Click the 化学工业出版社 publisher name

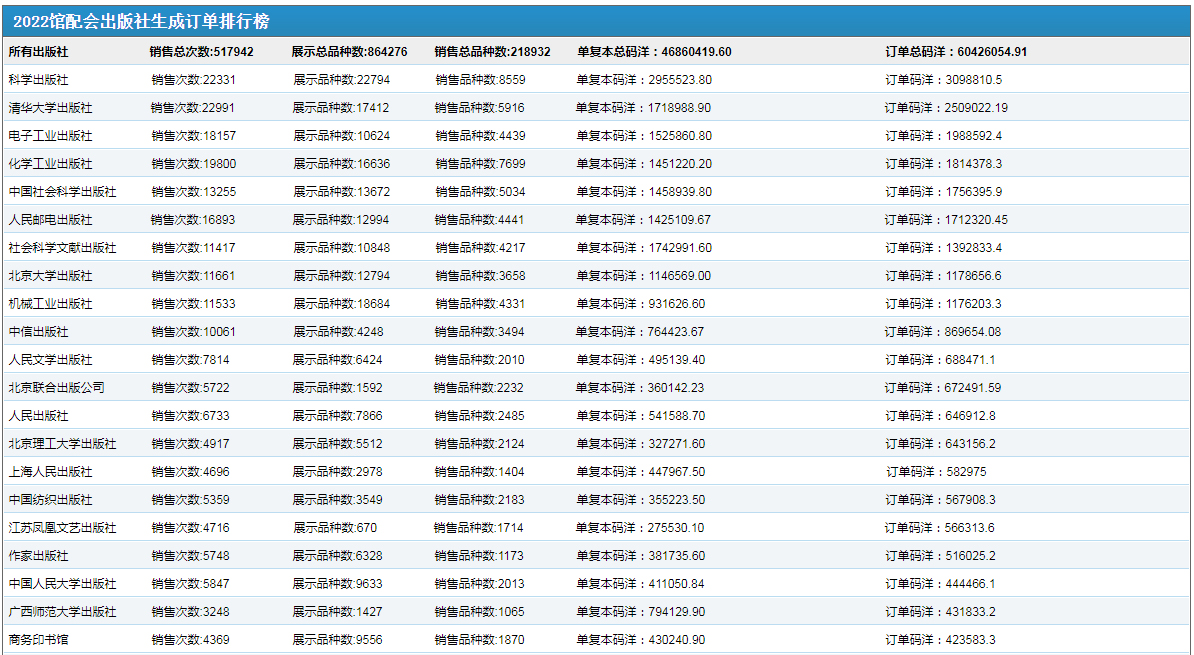(x=50, y=164)
